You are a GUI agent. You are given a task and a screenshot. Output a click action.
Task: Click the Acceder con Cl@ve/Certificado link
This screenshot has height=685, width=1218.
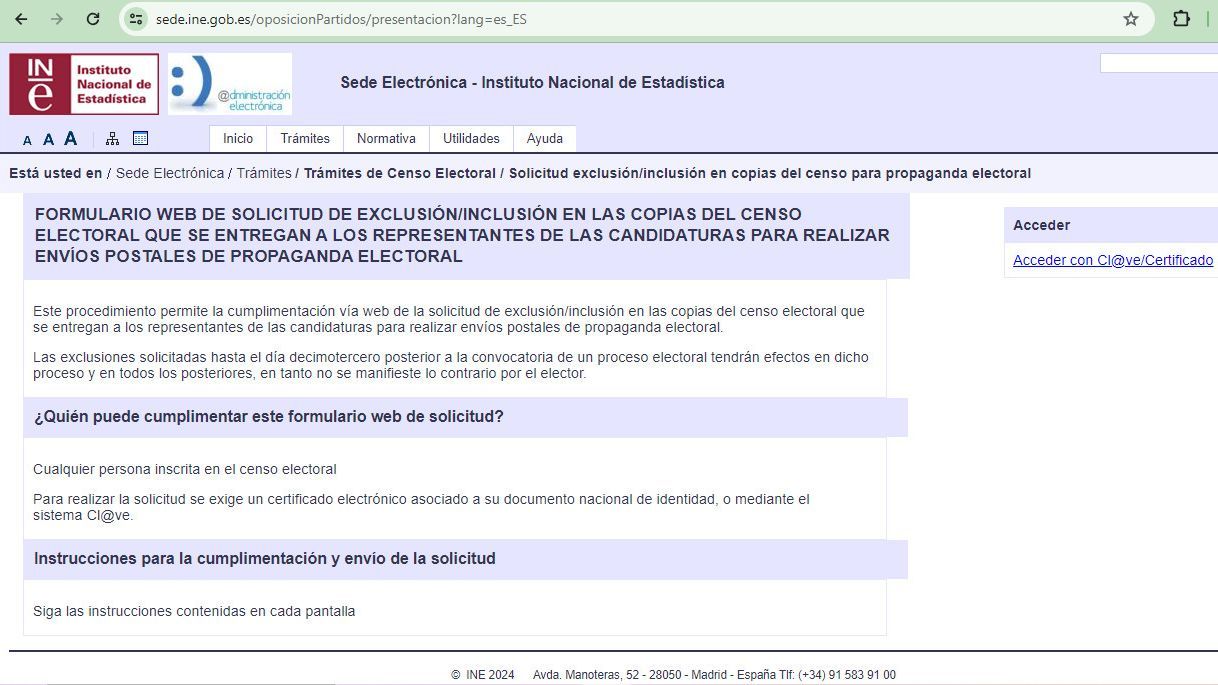click(x=1113, y=260)
